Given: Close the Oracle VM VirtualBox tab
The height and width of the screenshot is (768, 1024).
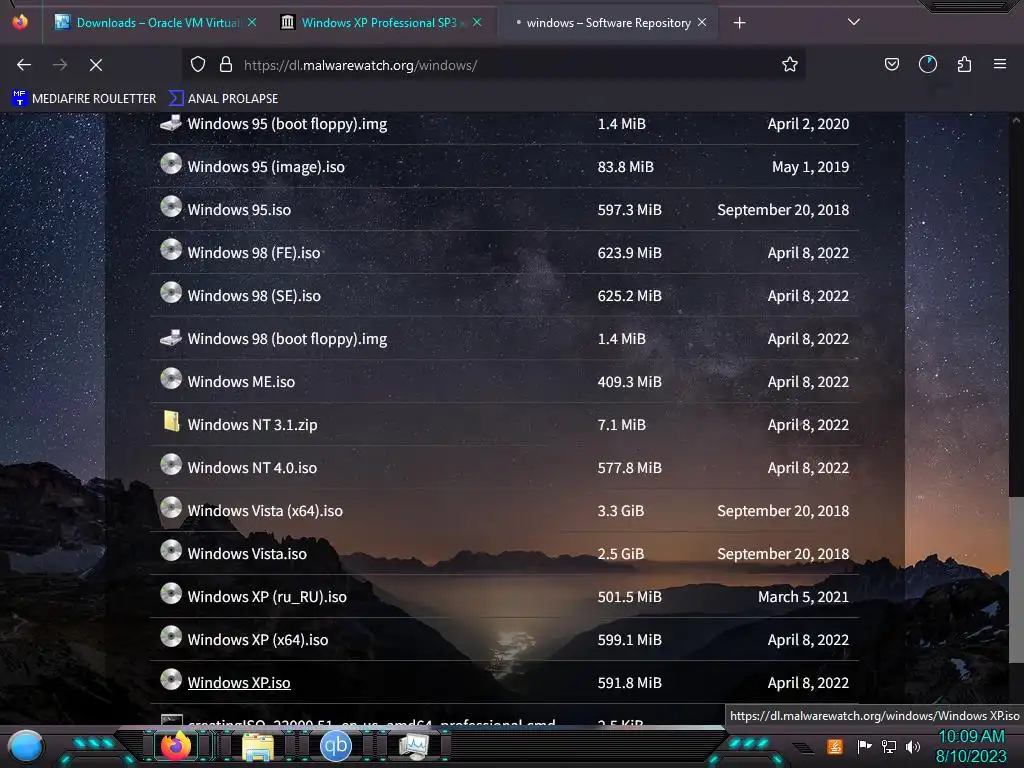Looking at the screenshot, I should pos(251,23).
